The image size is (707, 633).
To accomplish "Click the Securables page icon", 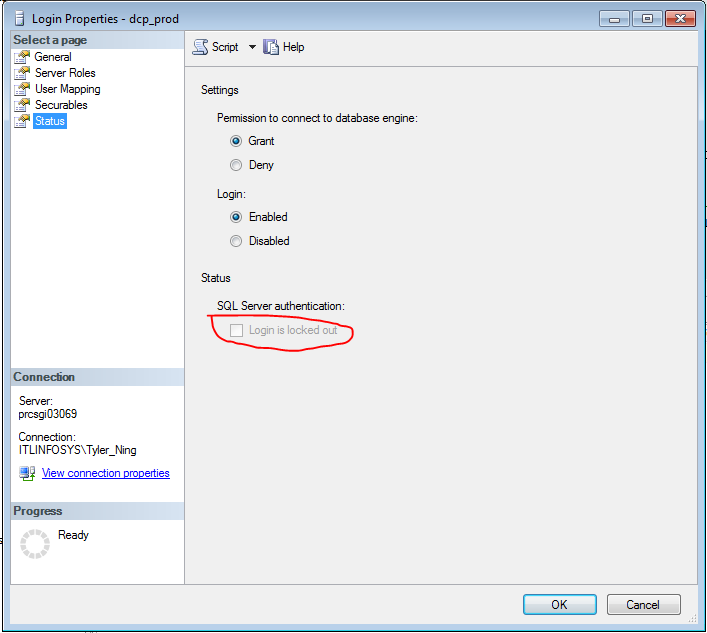I will (22, 105).
